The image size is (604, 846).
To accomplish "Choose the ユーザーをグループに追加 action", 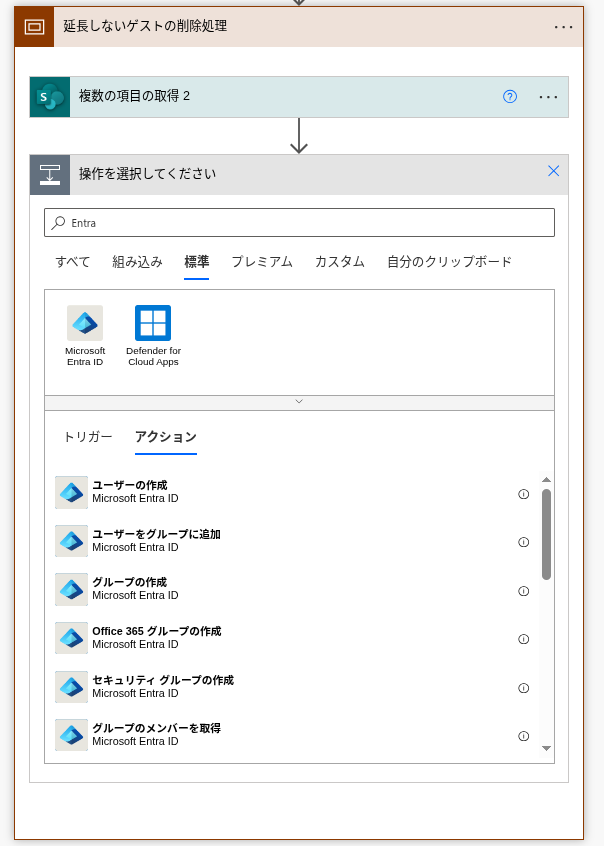I will tap(291, 541).
